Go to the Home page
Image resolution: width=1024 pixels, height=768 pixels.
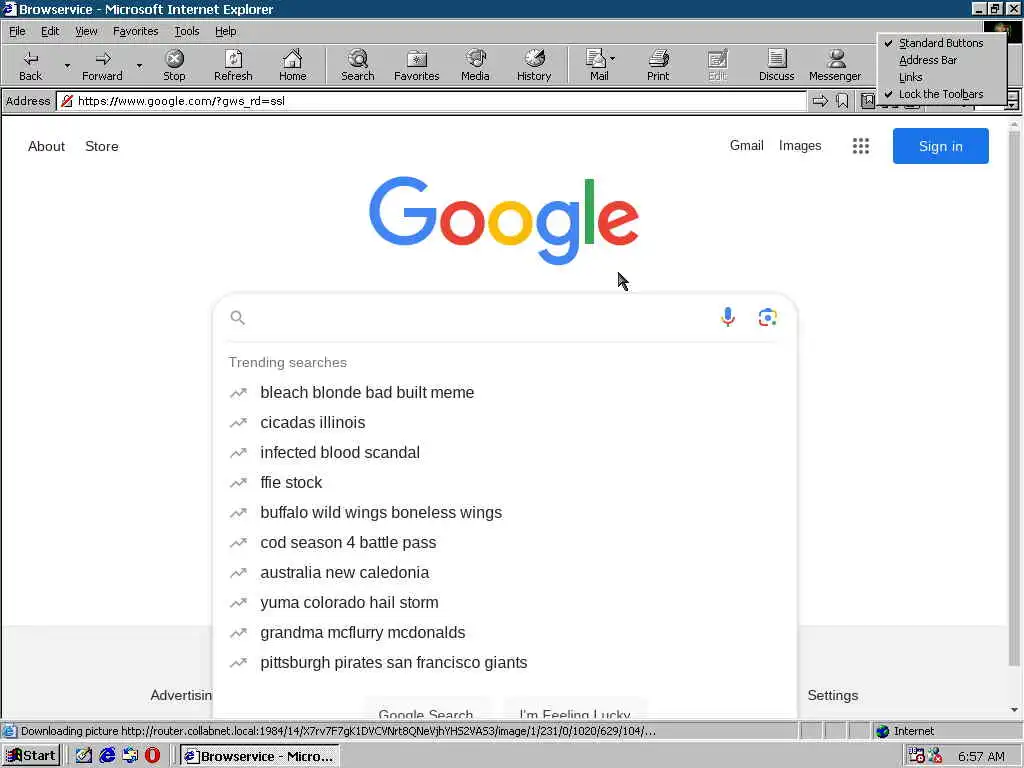point(293,65)
